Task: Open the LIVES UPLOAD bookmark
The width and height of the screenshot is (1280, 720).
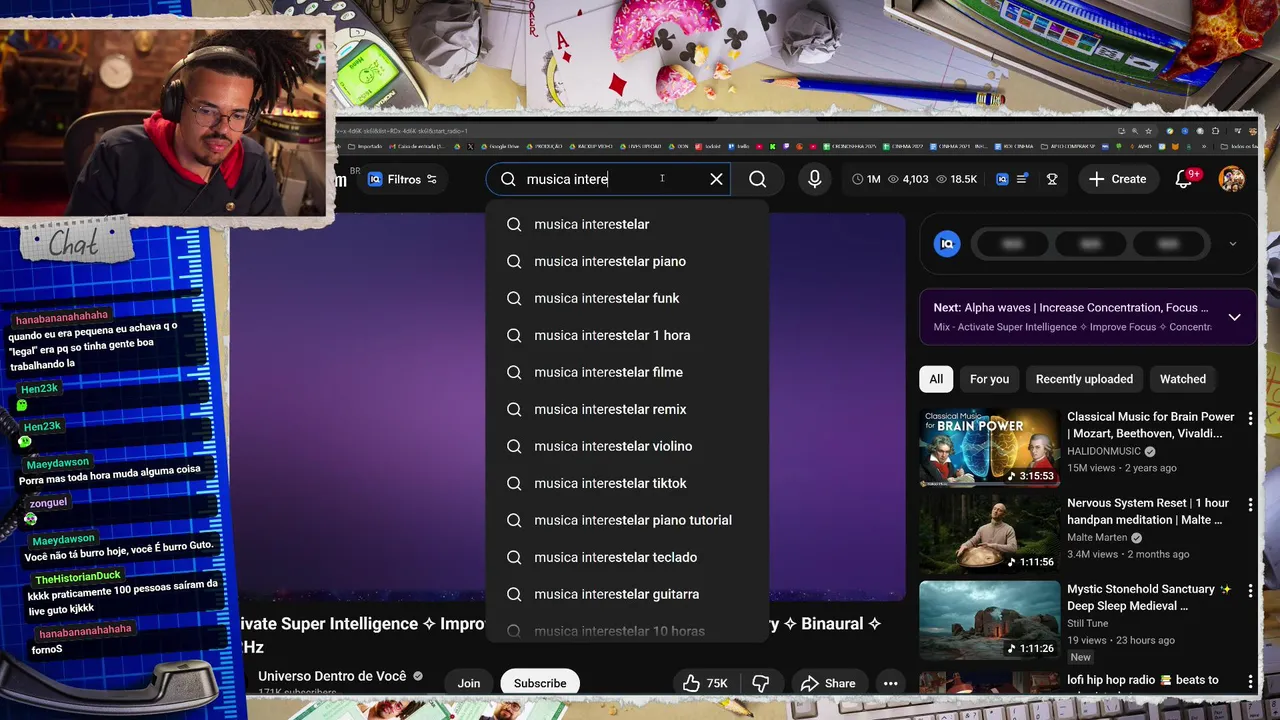Action: (x=640, y=146)
